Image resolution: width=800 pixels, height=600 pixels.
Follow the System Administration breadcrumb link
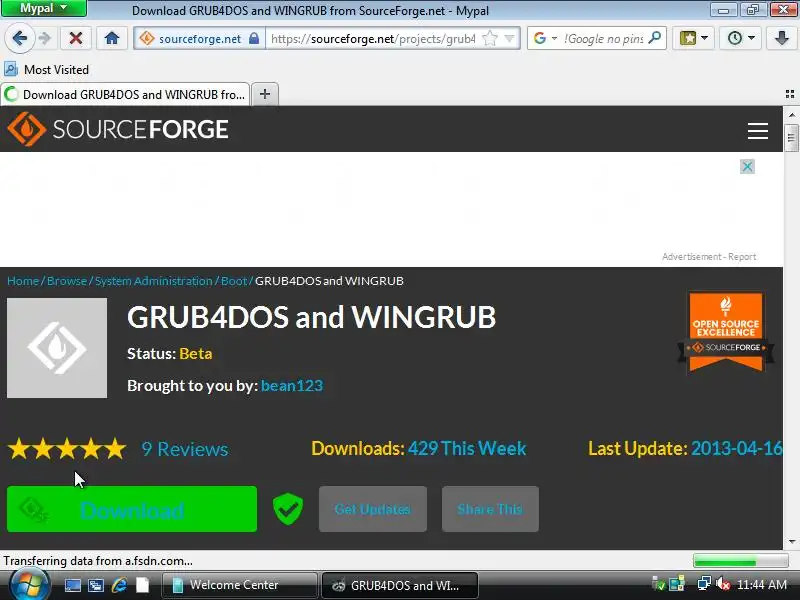coord(154,281)
